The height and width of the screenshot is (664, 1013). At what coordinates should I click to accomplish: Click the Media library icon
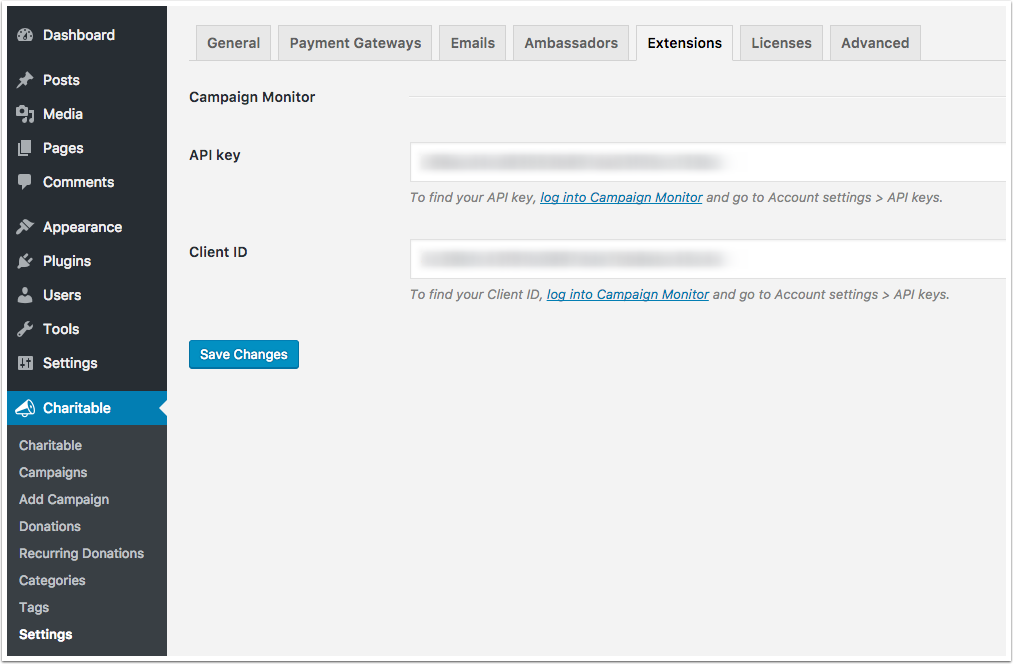tap(25, 114)
